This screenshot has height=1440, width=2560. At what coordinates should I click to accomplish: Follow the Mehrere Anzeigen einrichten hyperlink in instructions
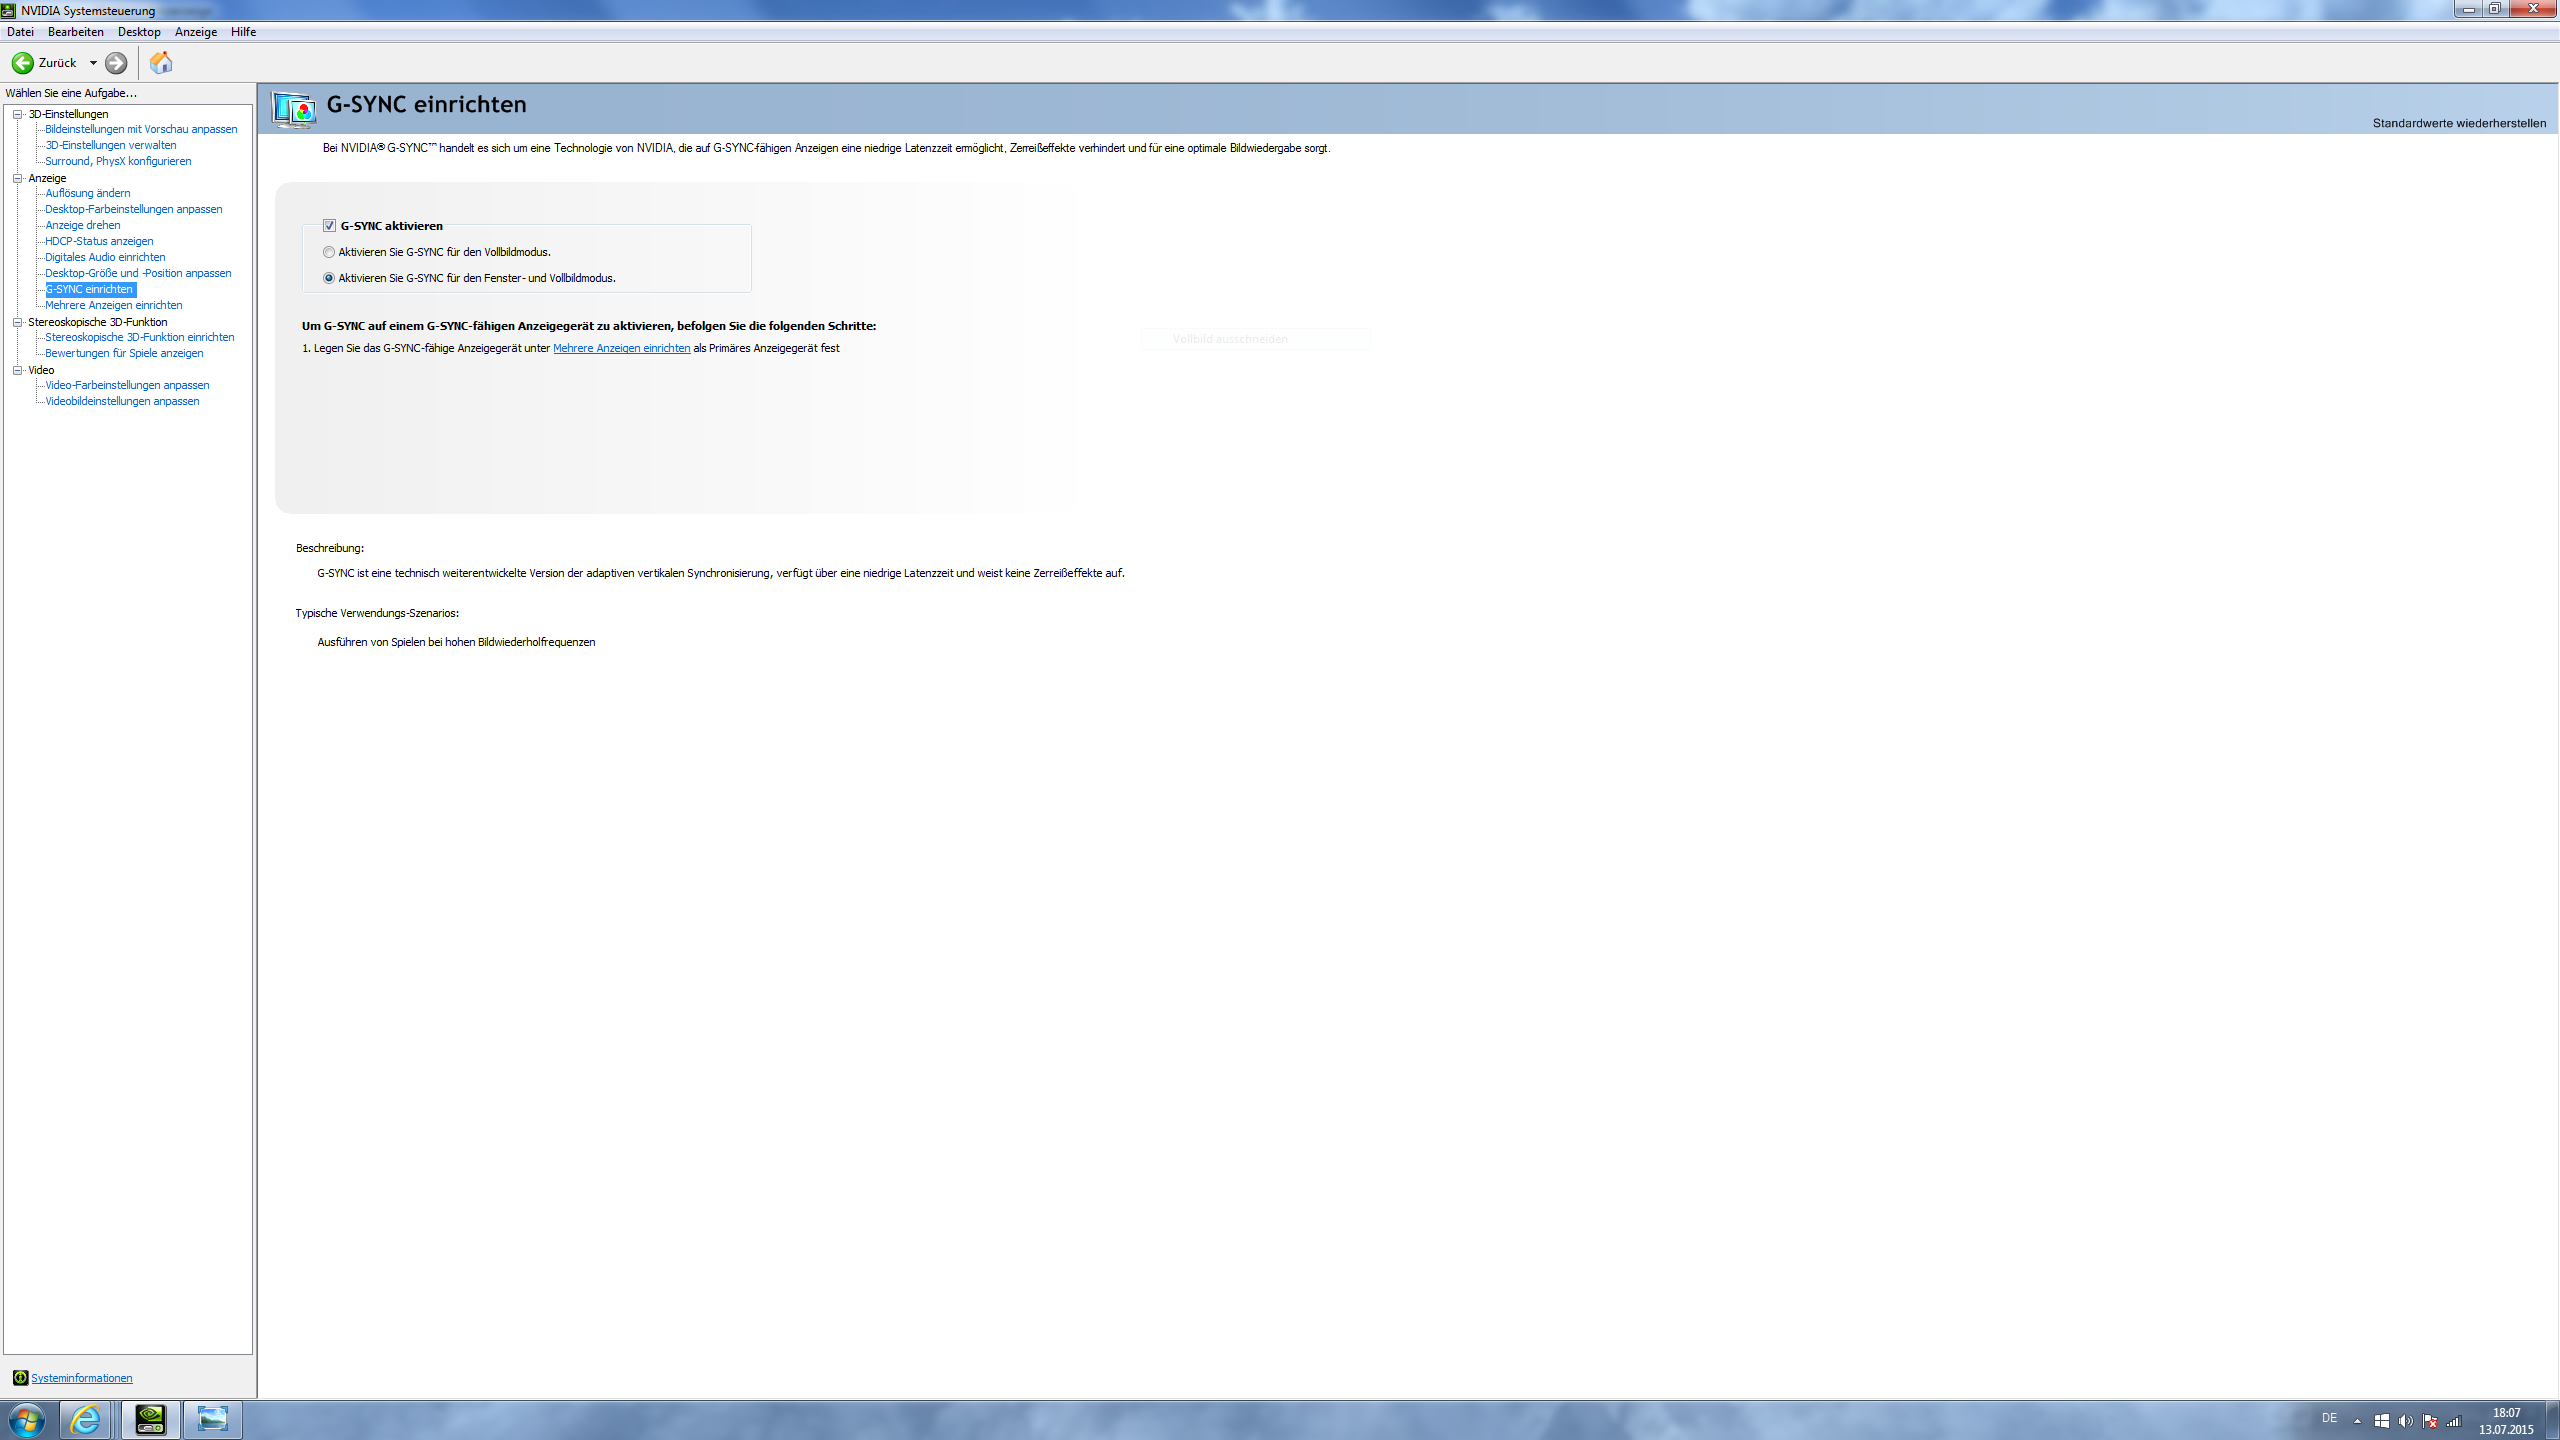pos(622,348)
